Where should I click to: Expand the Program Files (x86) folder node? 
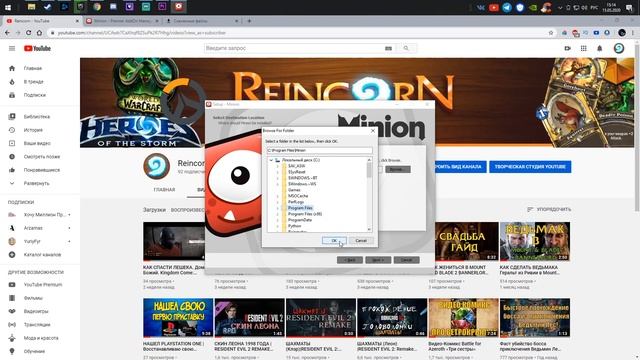tap(278, 214)
